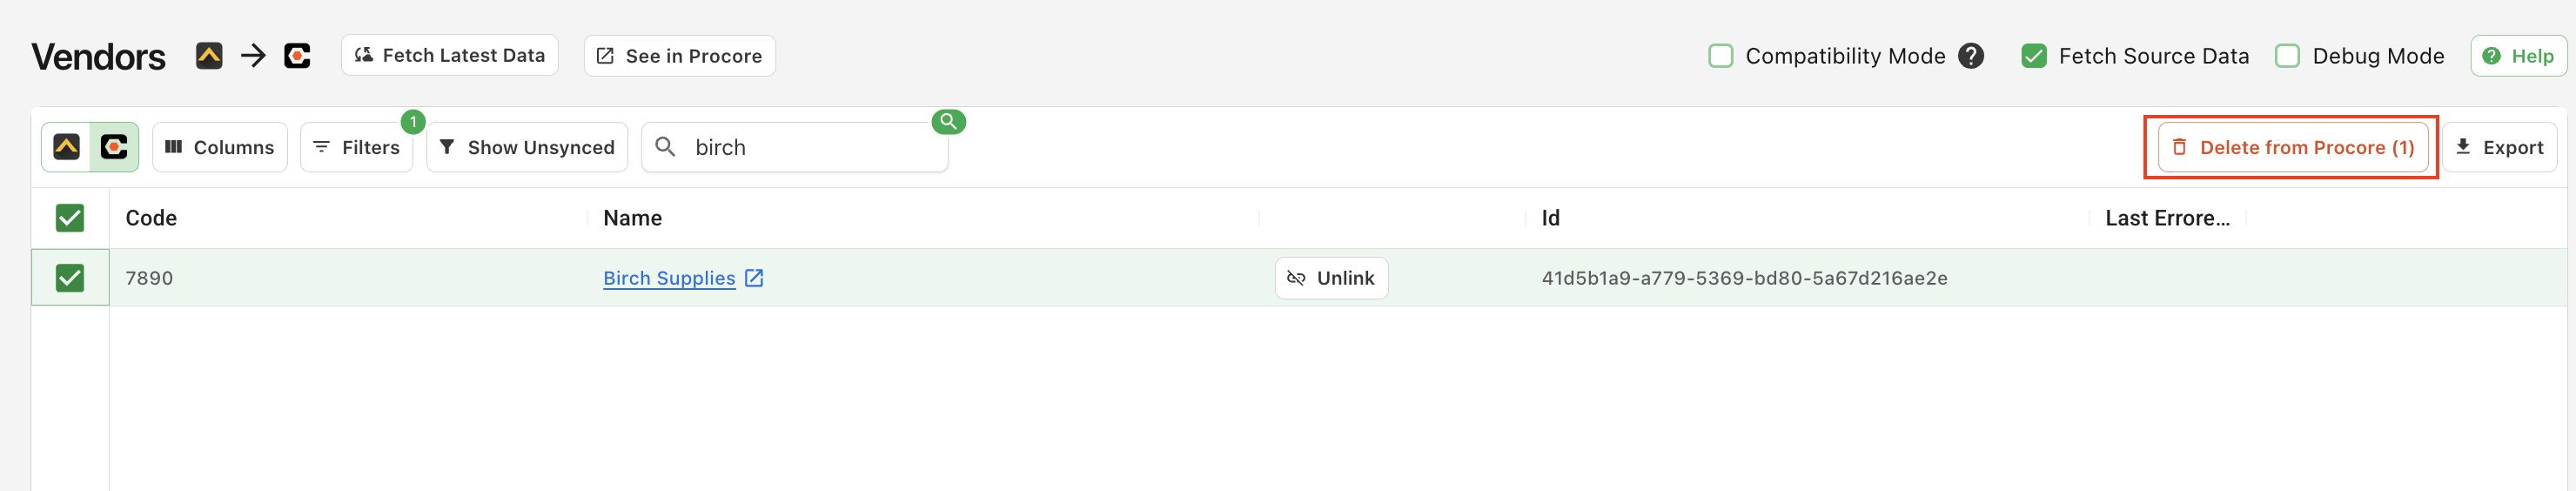Open Birch Supplies external link icon
This screenshot has width=2576, height=491.
point(754,278)
